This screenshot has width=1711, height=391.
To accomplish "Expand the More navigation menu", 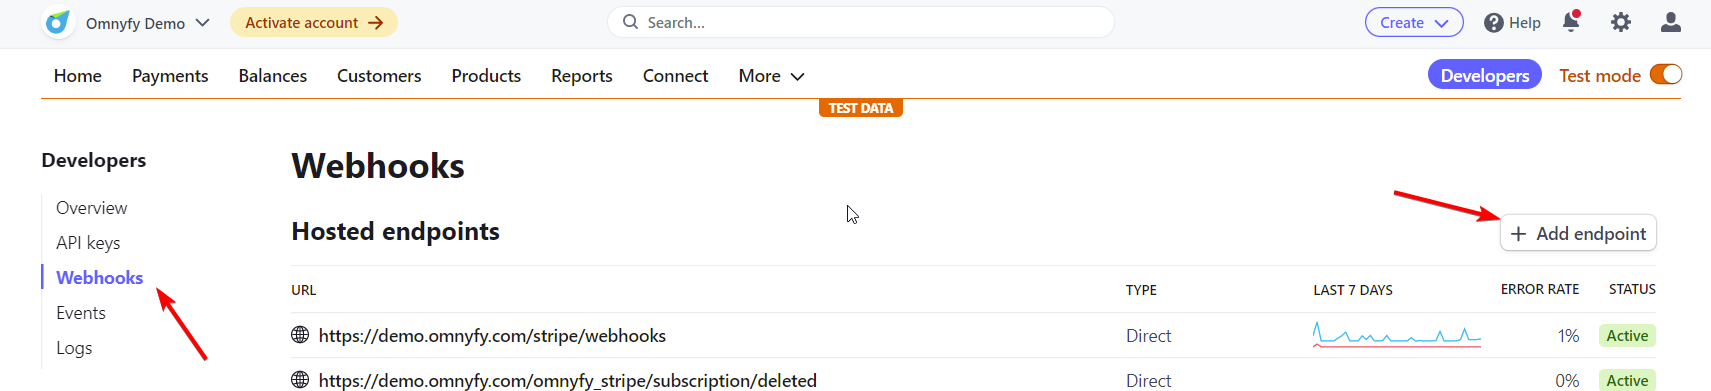I will pos(771,76).
